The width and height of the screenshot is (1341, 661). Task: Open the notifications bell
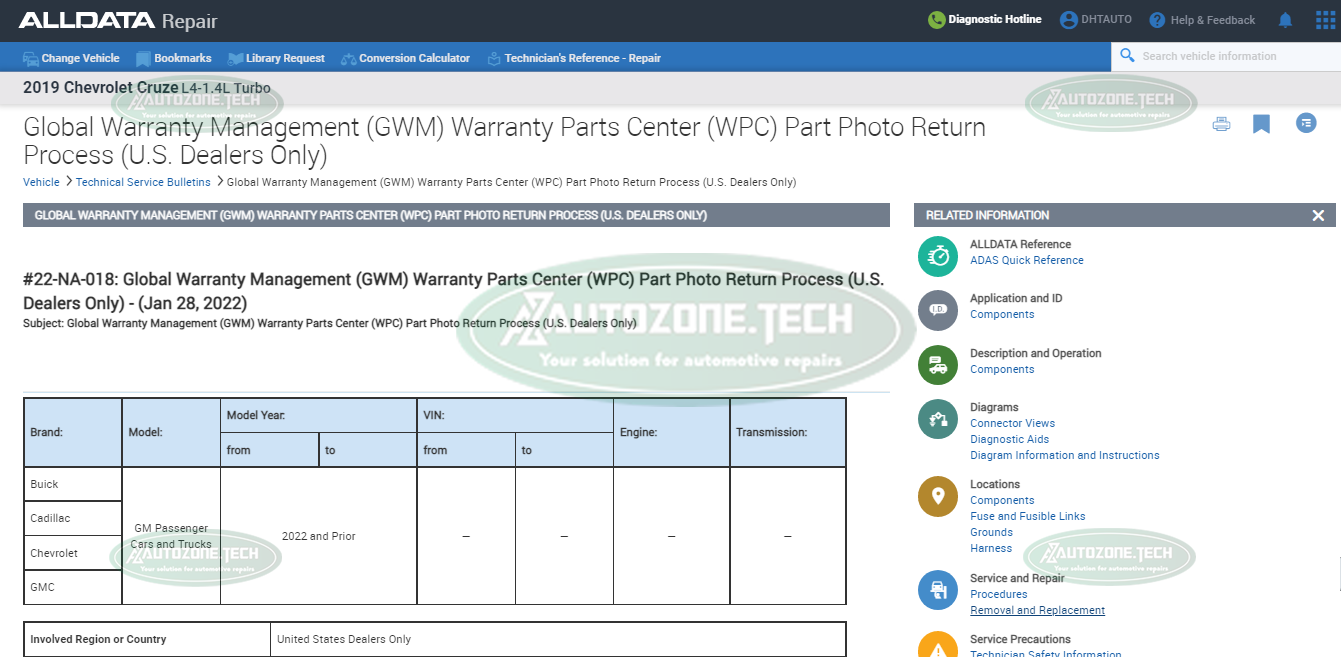[1285, 20]
